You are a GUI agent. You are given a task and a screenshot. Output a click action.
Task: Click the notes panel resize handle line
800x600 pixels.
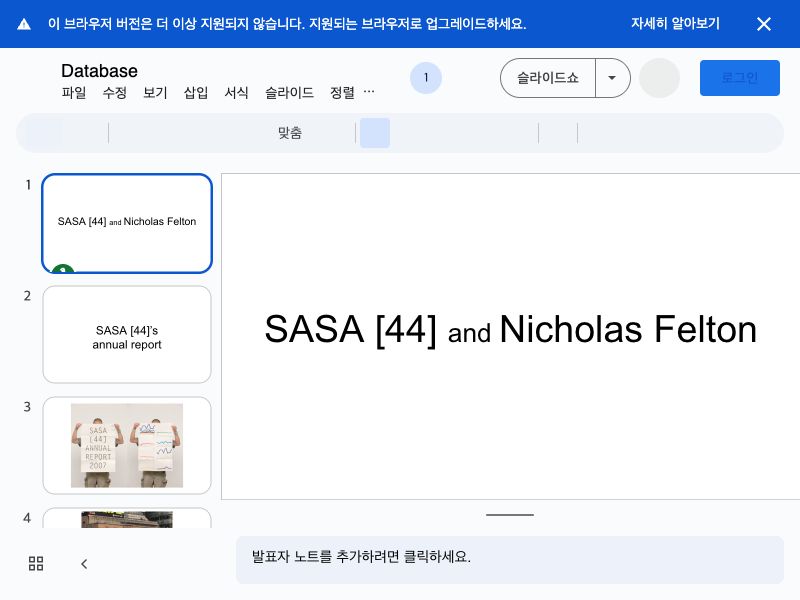pos(510,515)
